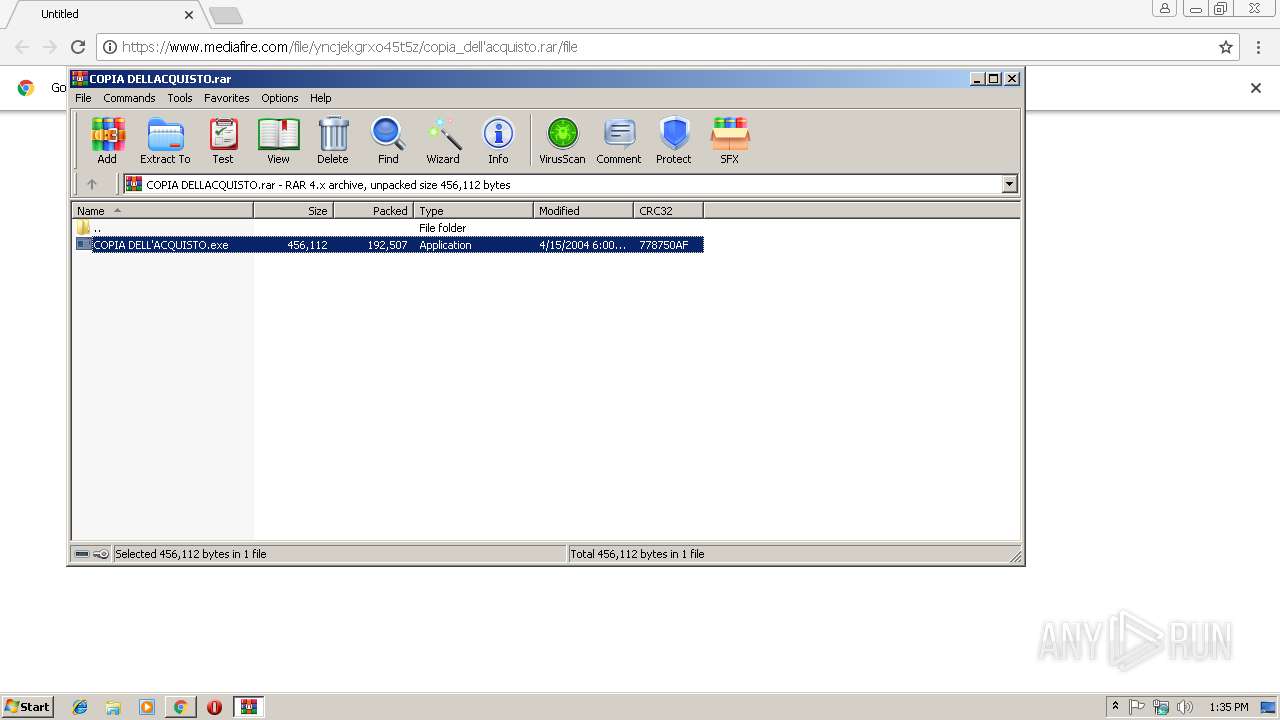This screenshot has height=720, width=1280.
Task: Go up one folder level arrow
Action: tap(92, 184)
